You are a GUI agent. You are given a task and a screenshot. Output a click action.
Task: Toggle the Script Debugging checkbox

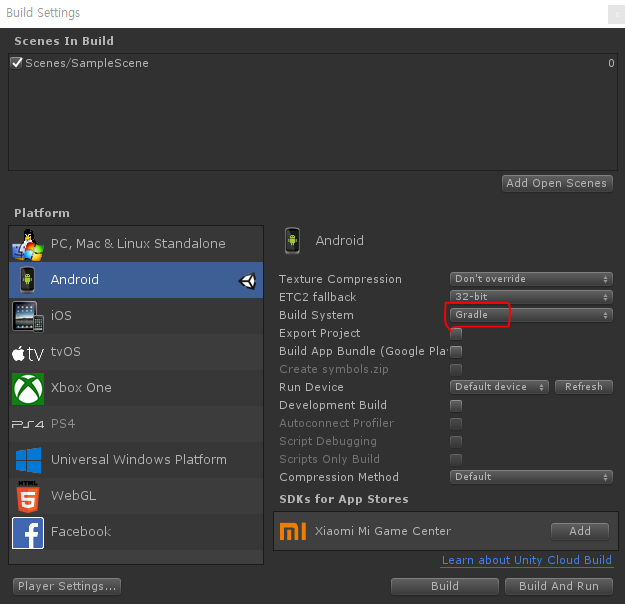[456, 441]
